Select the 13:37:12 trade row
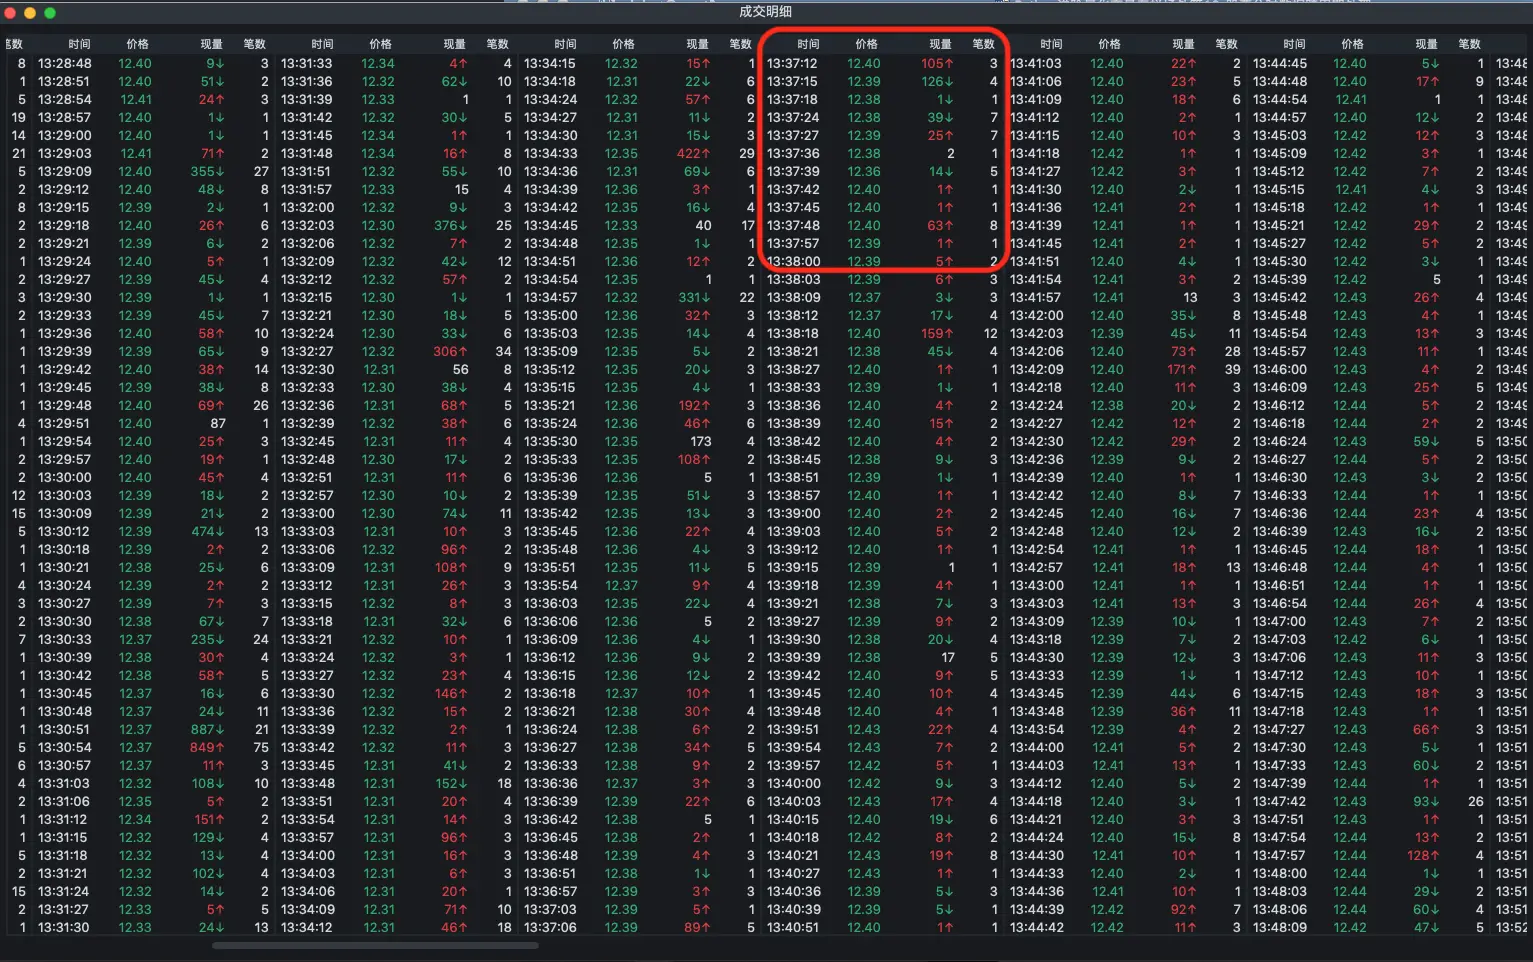 point(882,63)
